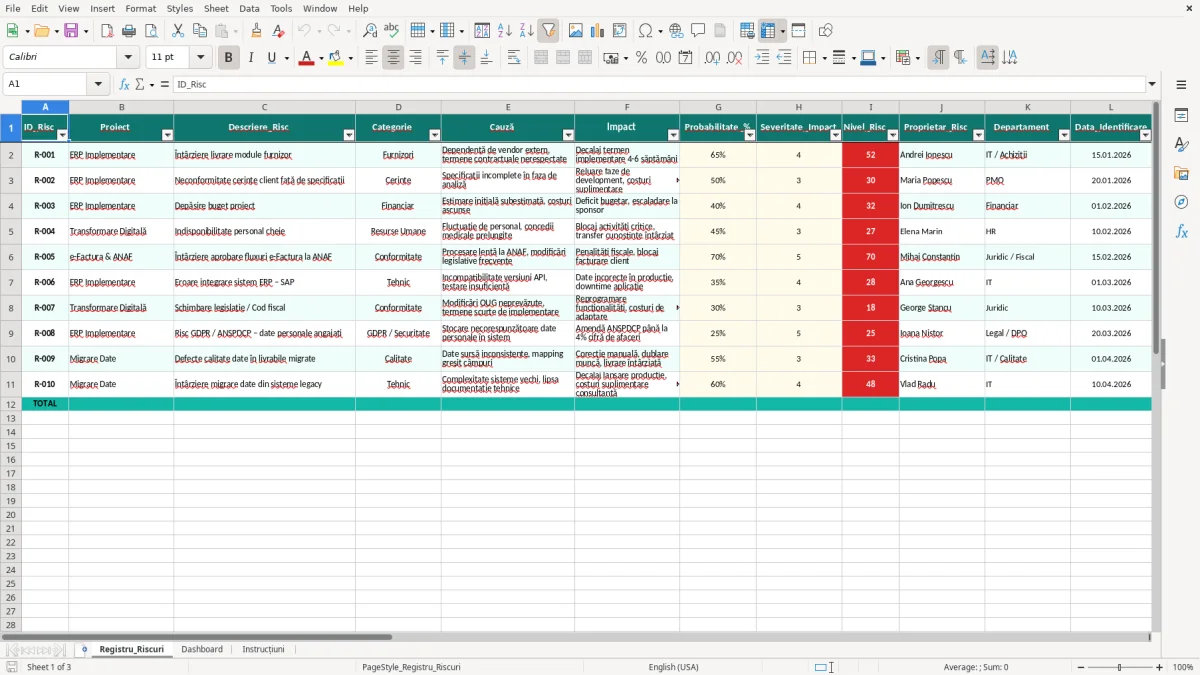The image size is (1200, 675).
Task: Click the Add new sheet button
Action: click(x=84, y=649)
